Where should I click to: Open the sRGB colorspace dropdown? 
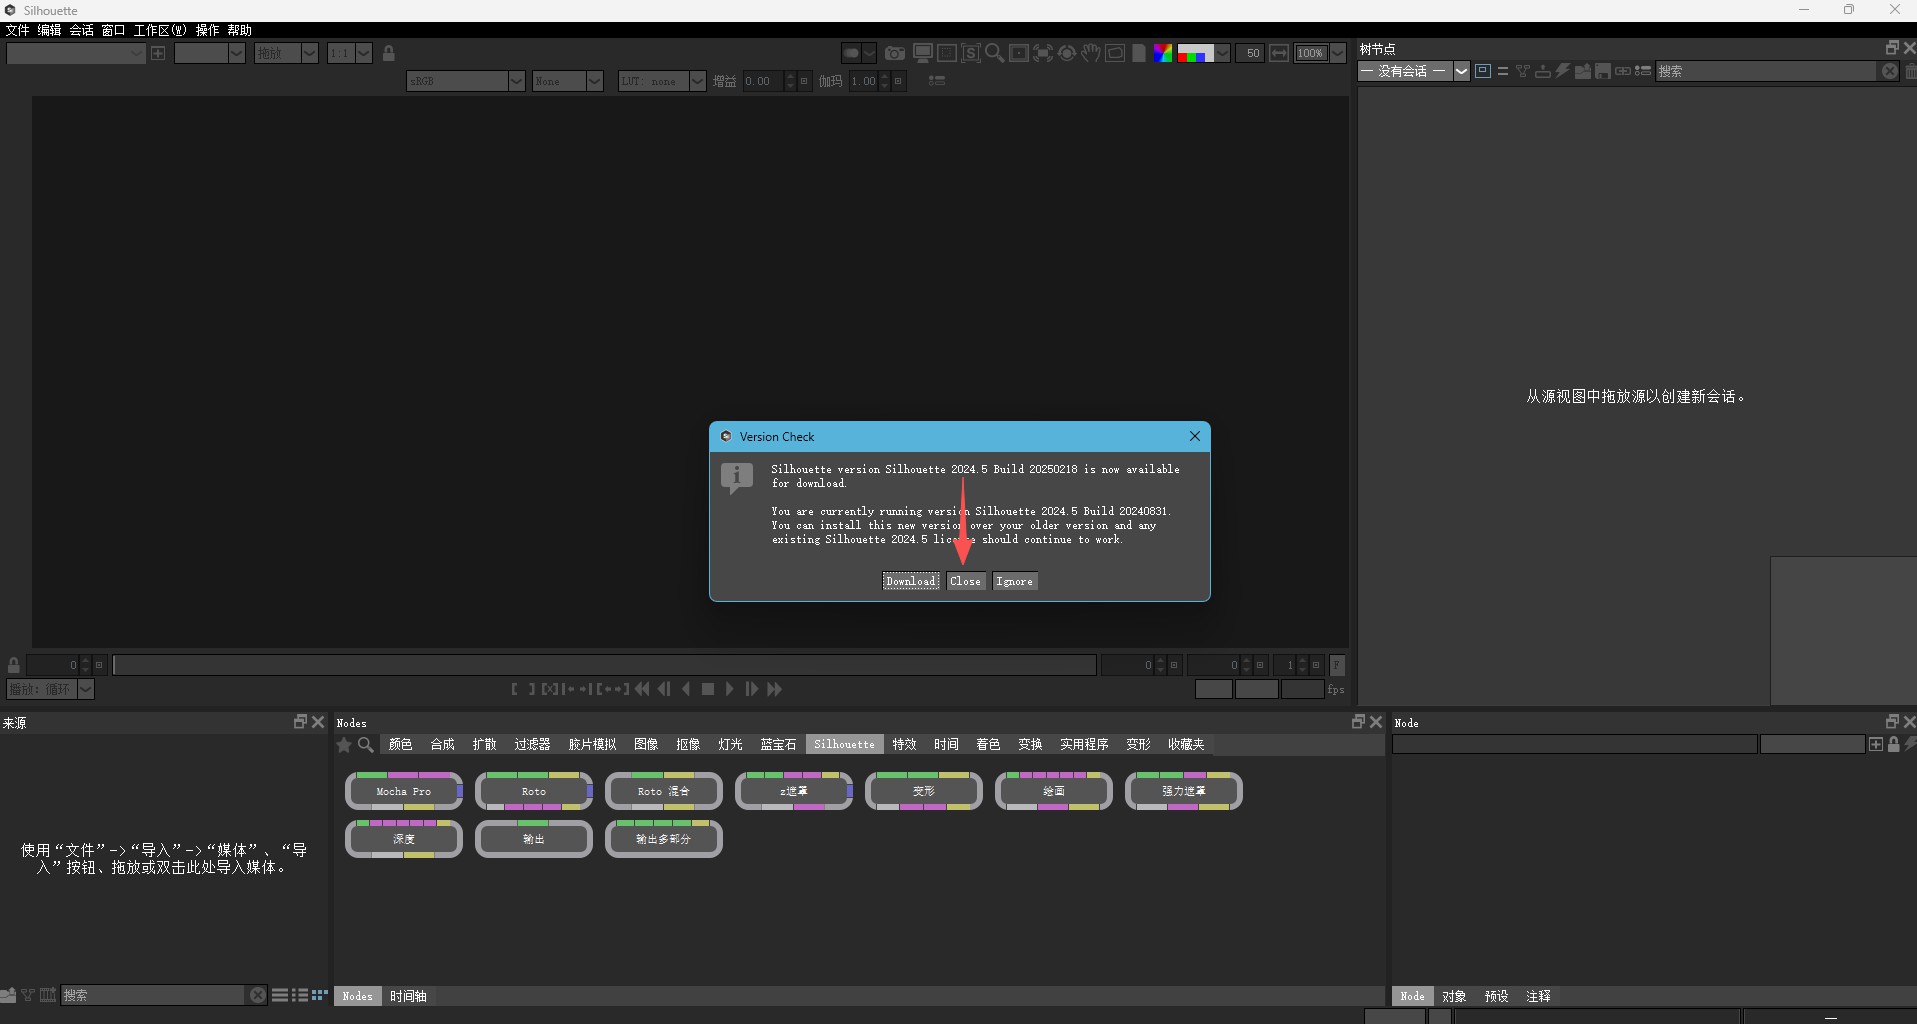coord(466,81)
